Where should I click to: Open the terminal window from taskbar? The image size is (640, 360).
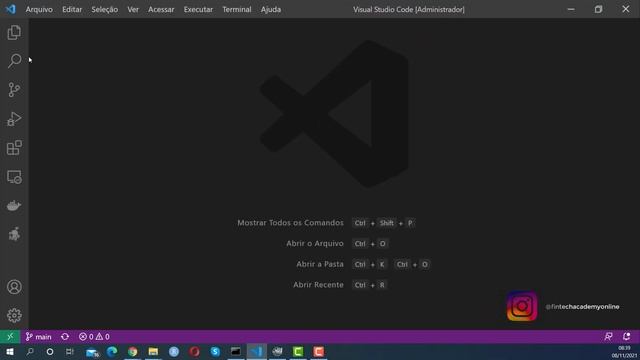[x=236, y=351]
